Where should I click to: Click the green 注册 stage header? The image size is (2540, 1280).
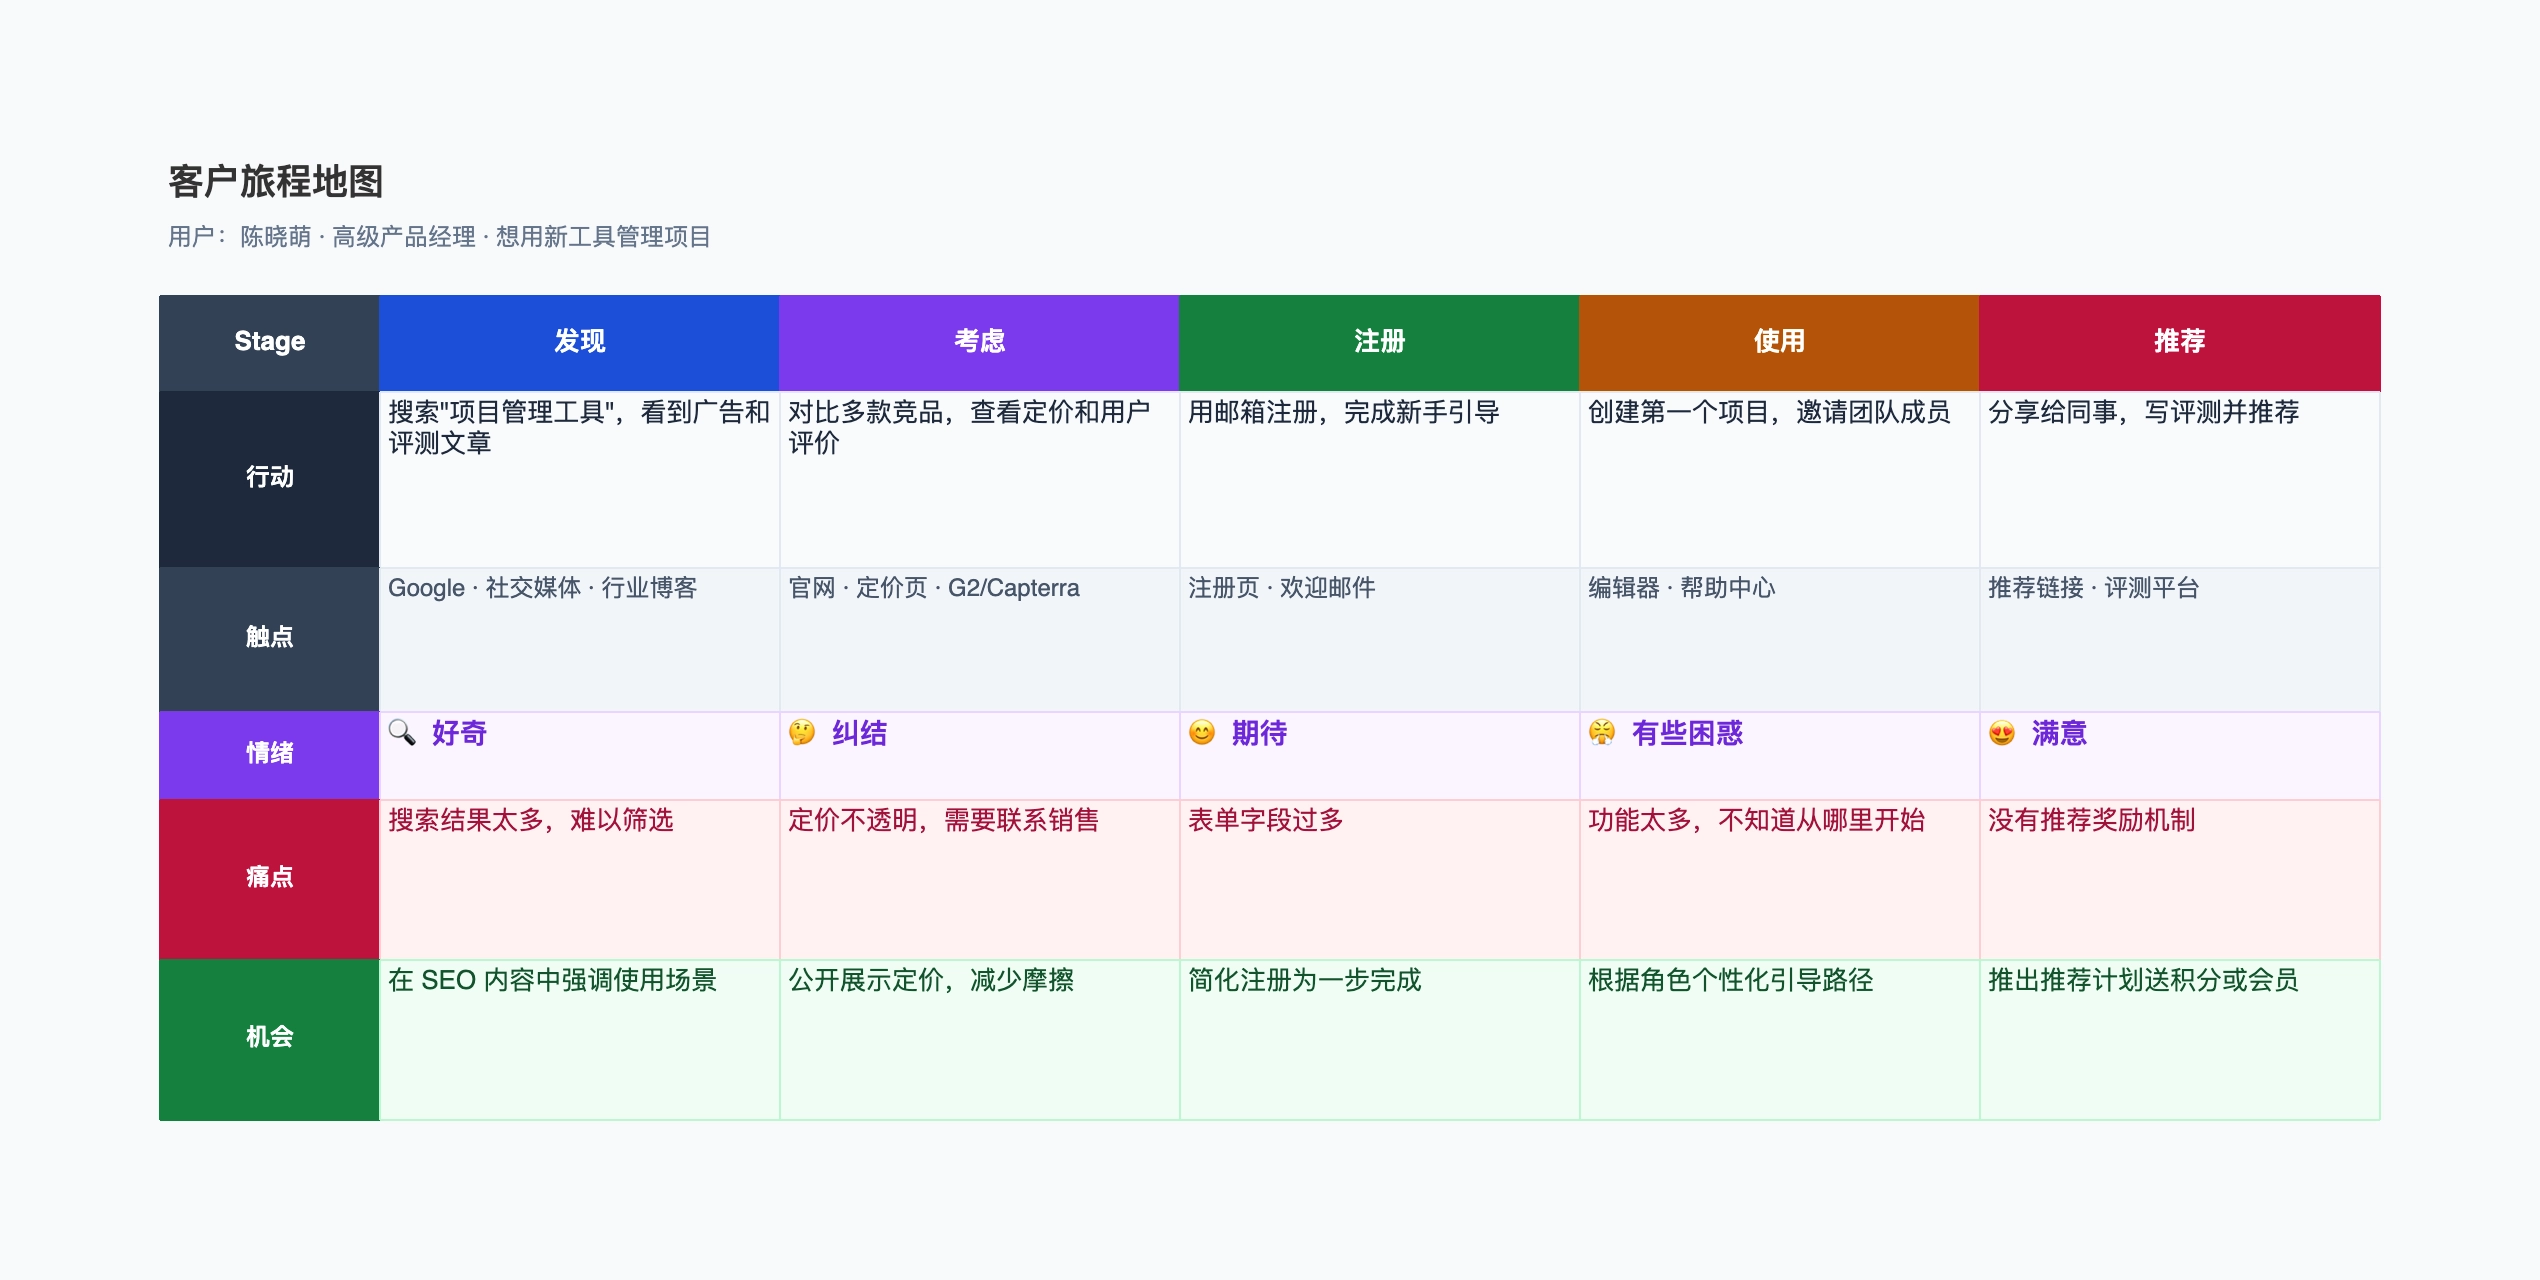click(1378, 341)
